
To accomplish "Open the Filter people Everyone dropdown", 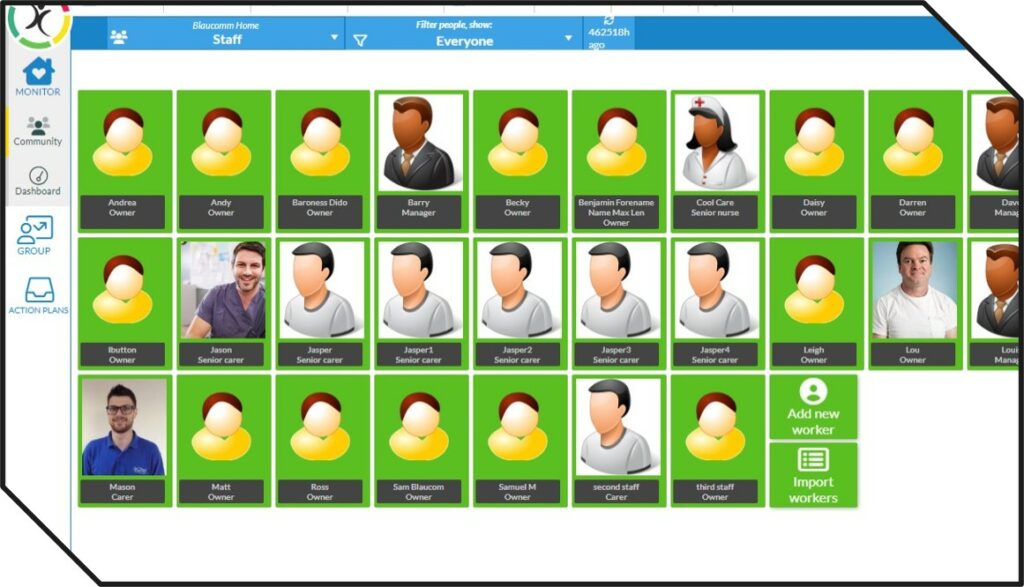I will 568,38.
